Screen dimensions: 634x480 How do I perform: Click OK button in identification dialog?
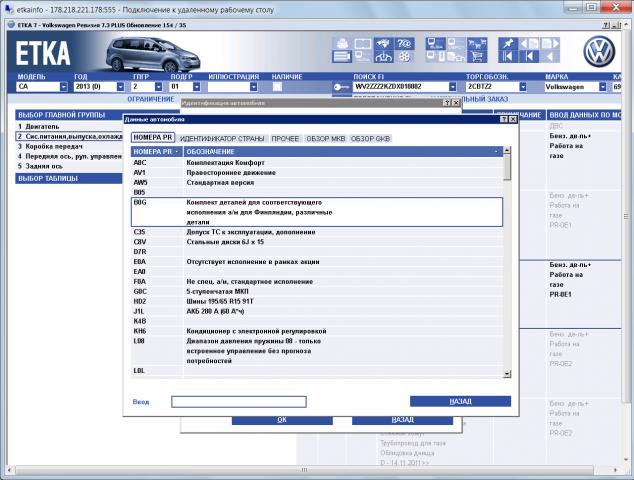click(282, 420)
